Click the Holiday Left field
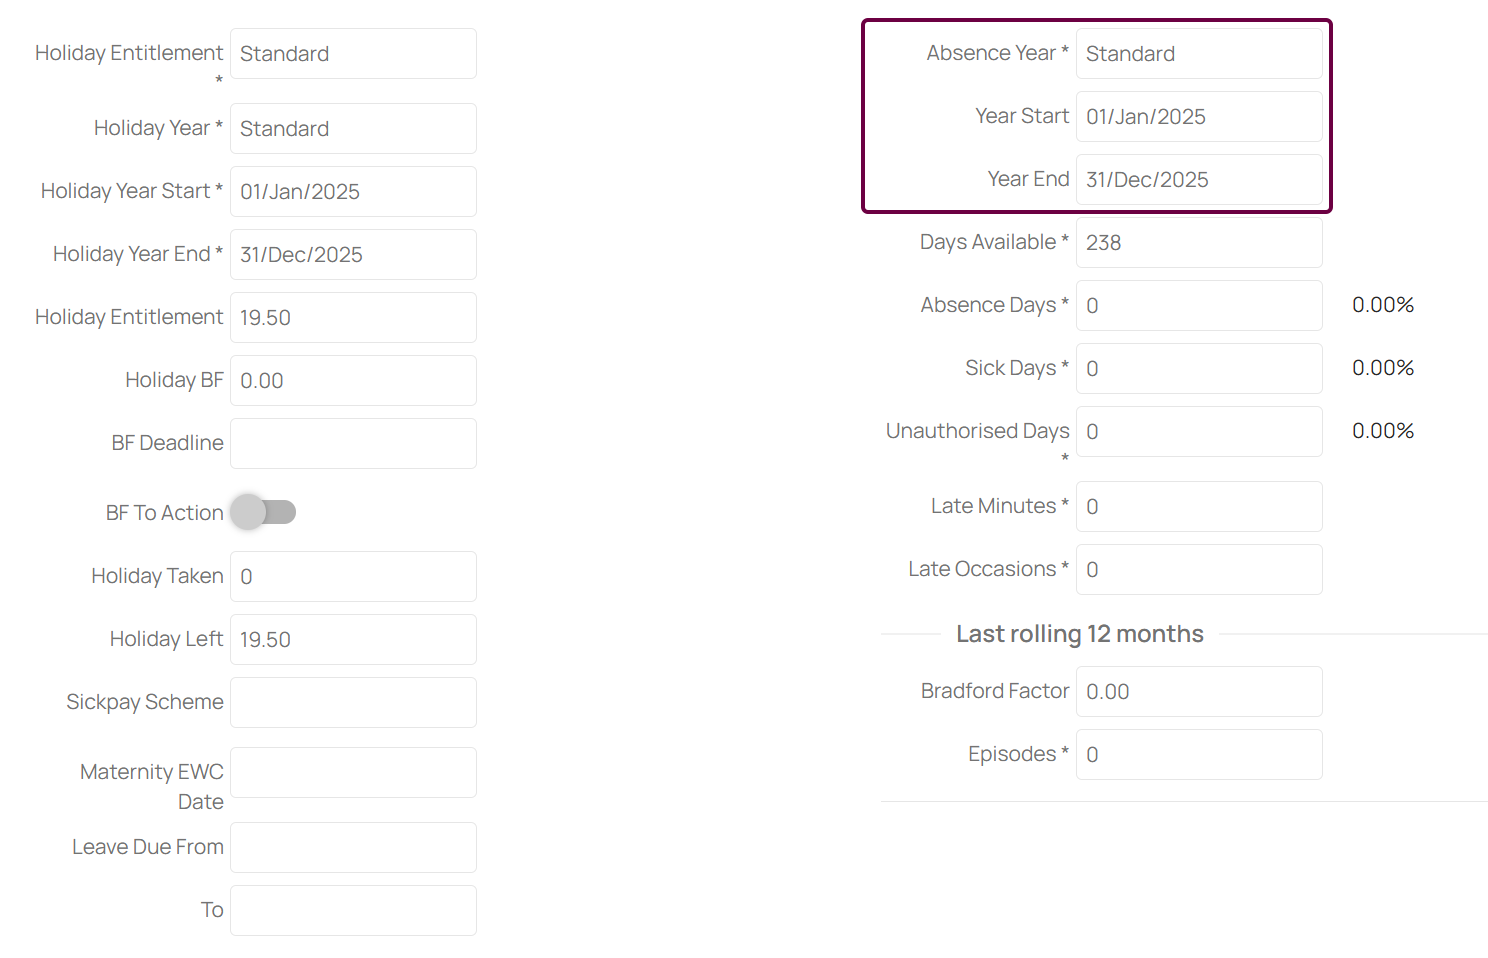 click(353, 640)
